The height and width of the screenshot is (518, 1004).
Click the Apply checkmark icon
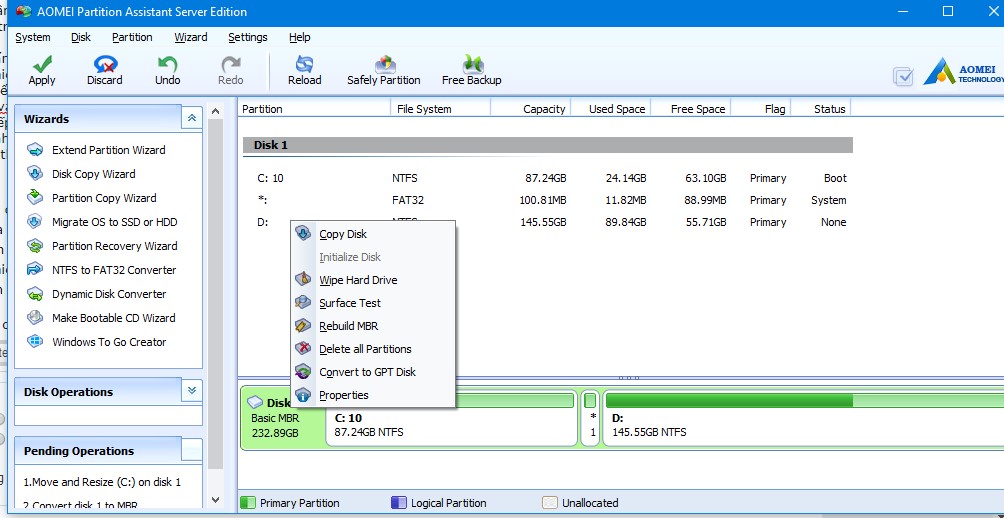pyautogui.click(x=42, y=64)
